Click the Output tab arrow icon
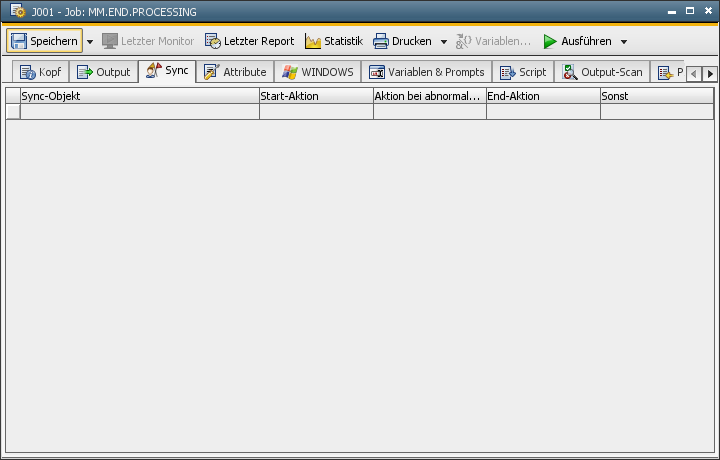 tap(85, 72)
